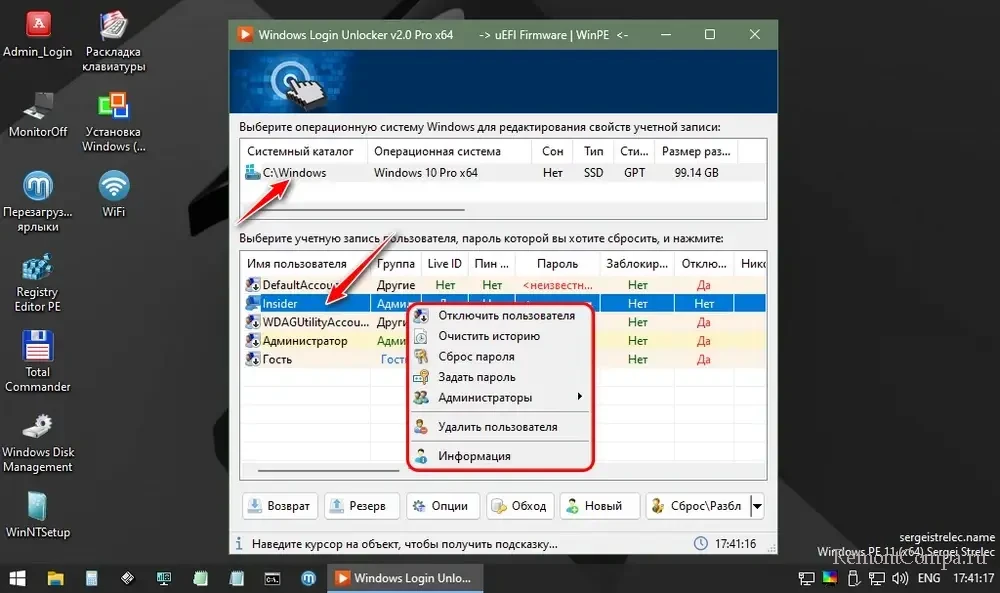Open Установка Windows desktop icon

tap(114, 122)
